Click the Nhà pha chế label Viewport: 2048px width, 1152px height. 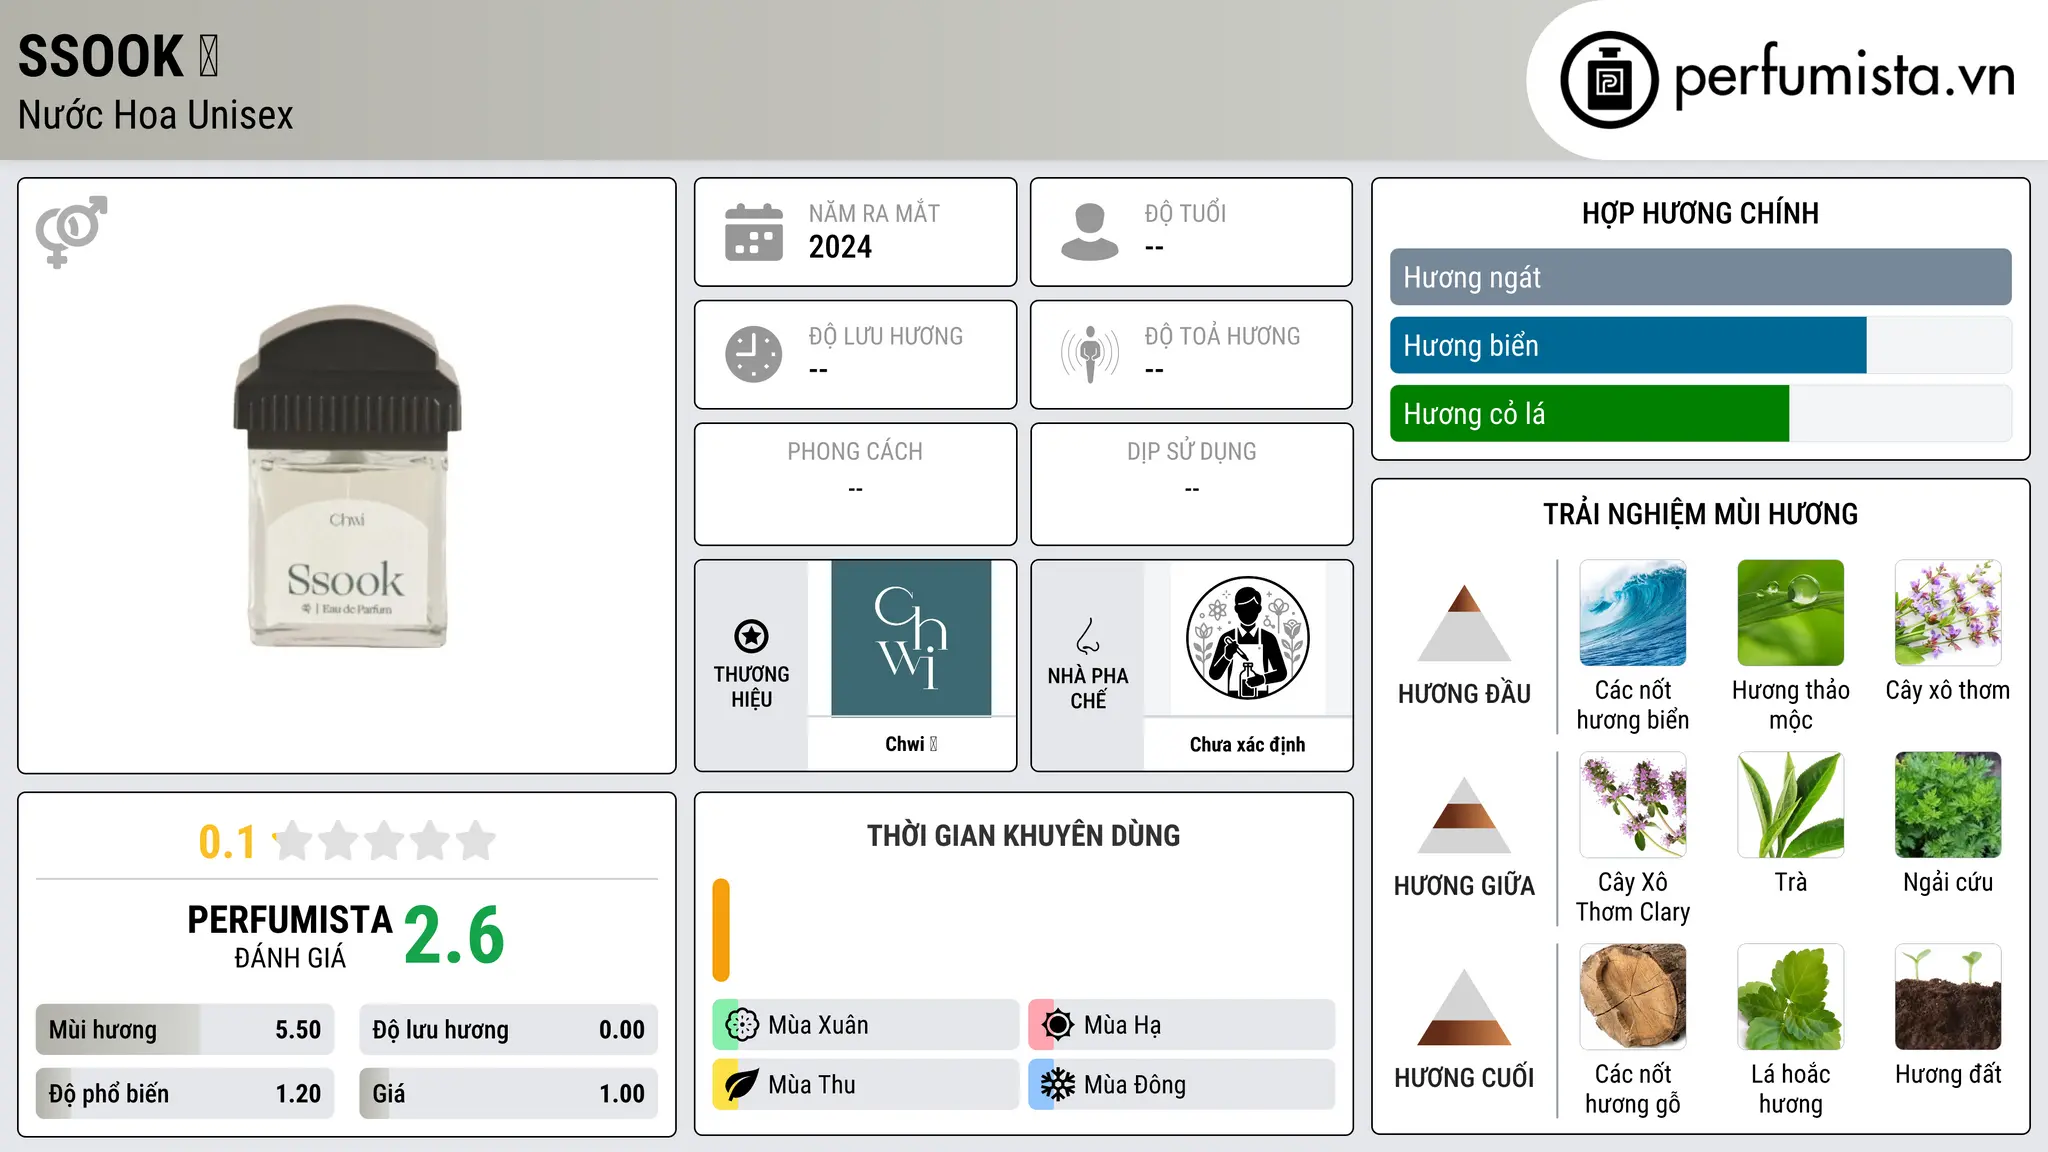tap(1088, 688)
